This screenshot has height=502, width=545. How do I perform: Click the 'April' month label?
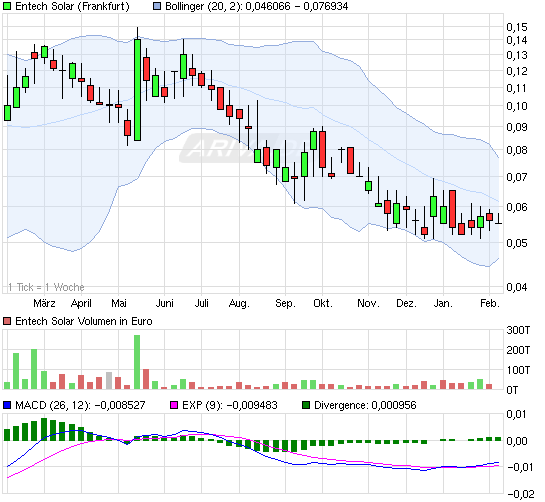pos(81,303)
